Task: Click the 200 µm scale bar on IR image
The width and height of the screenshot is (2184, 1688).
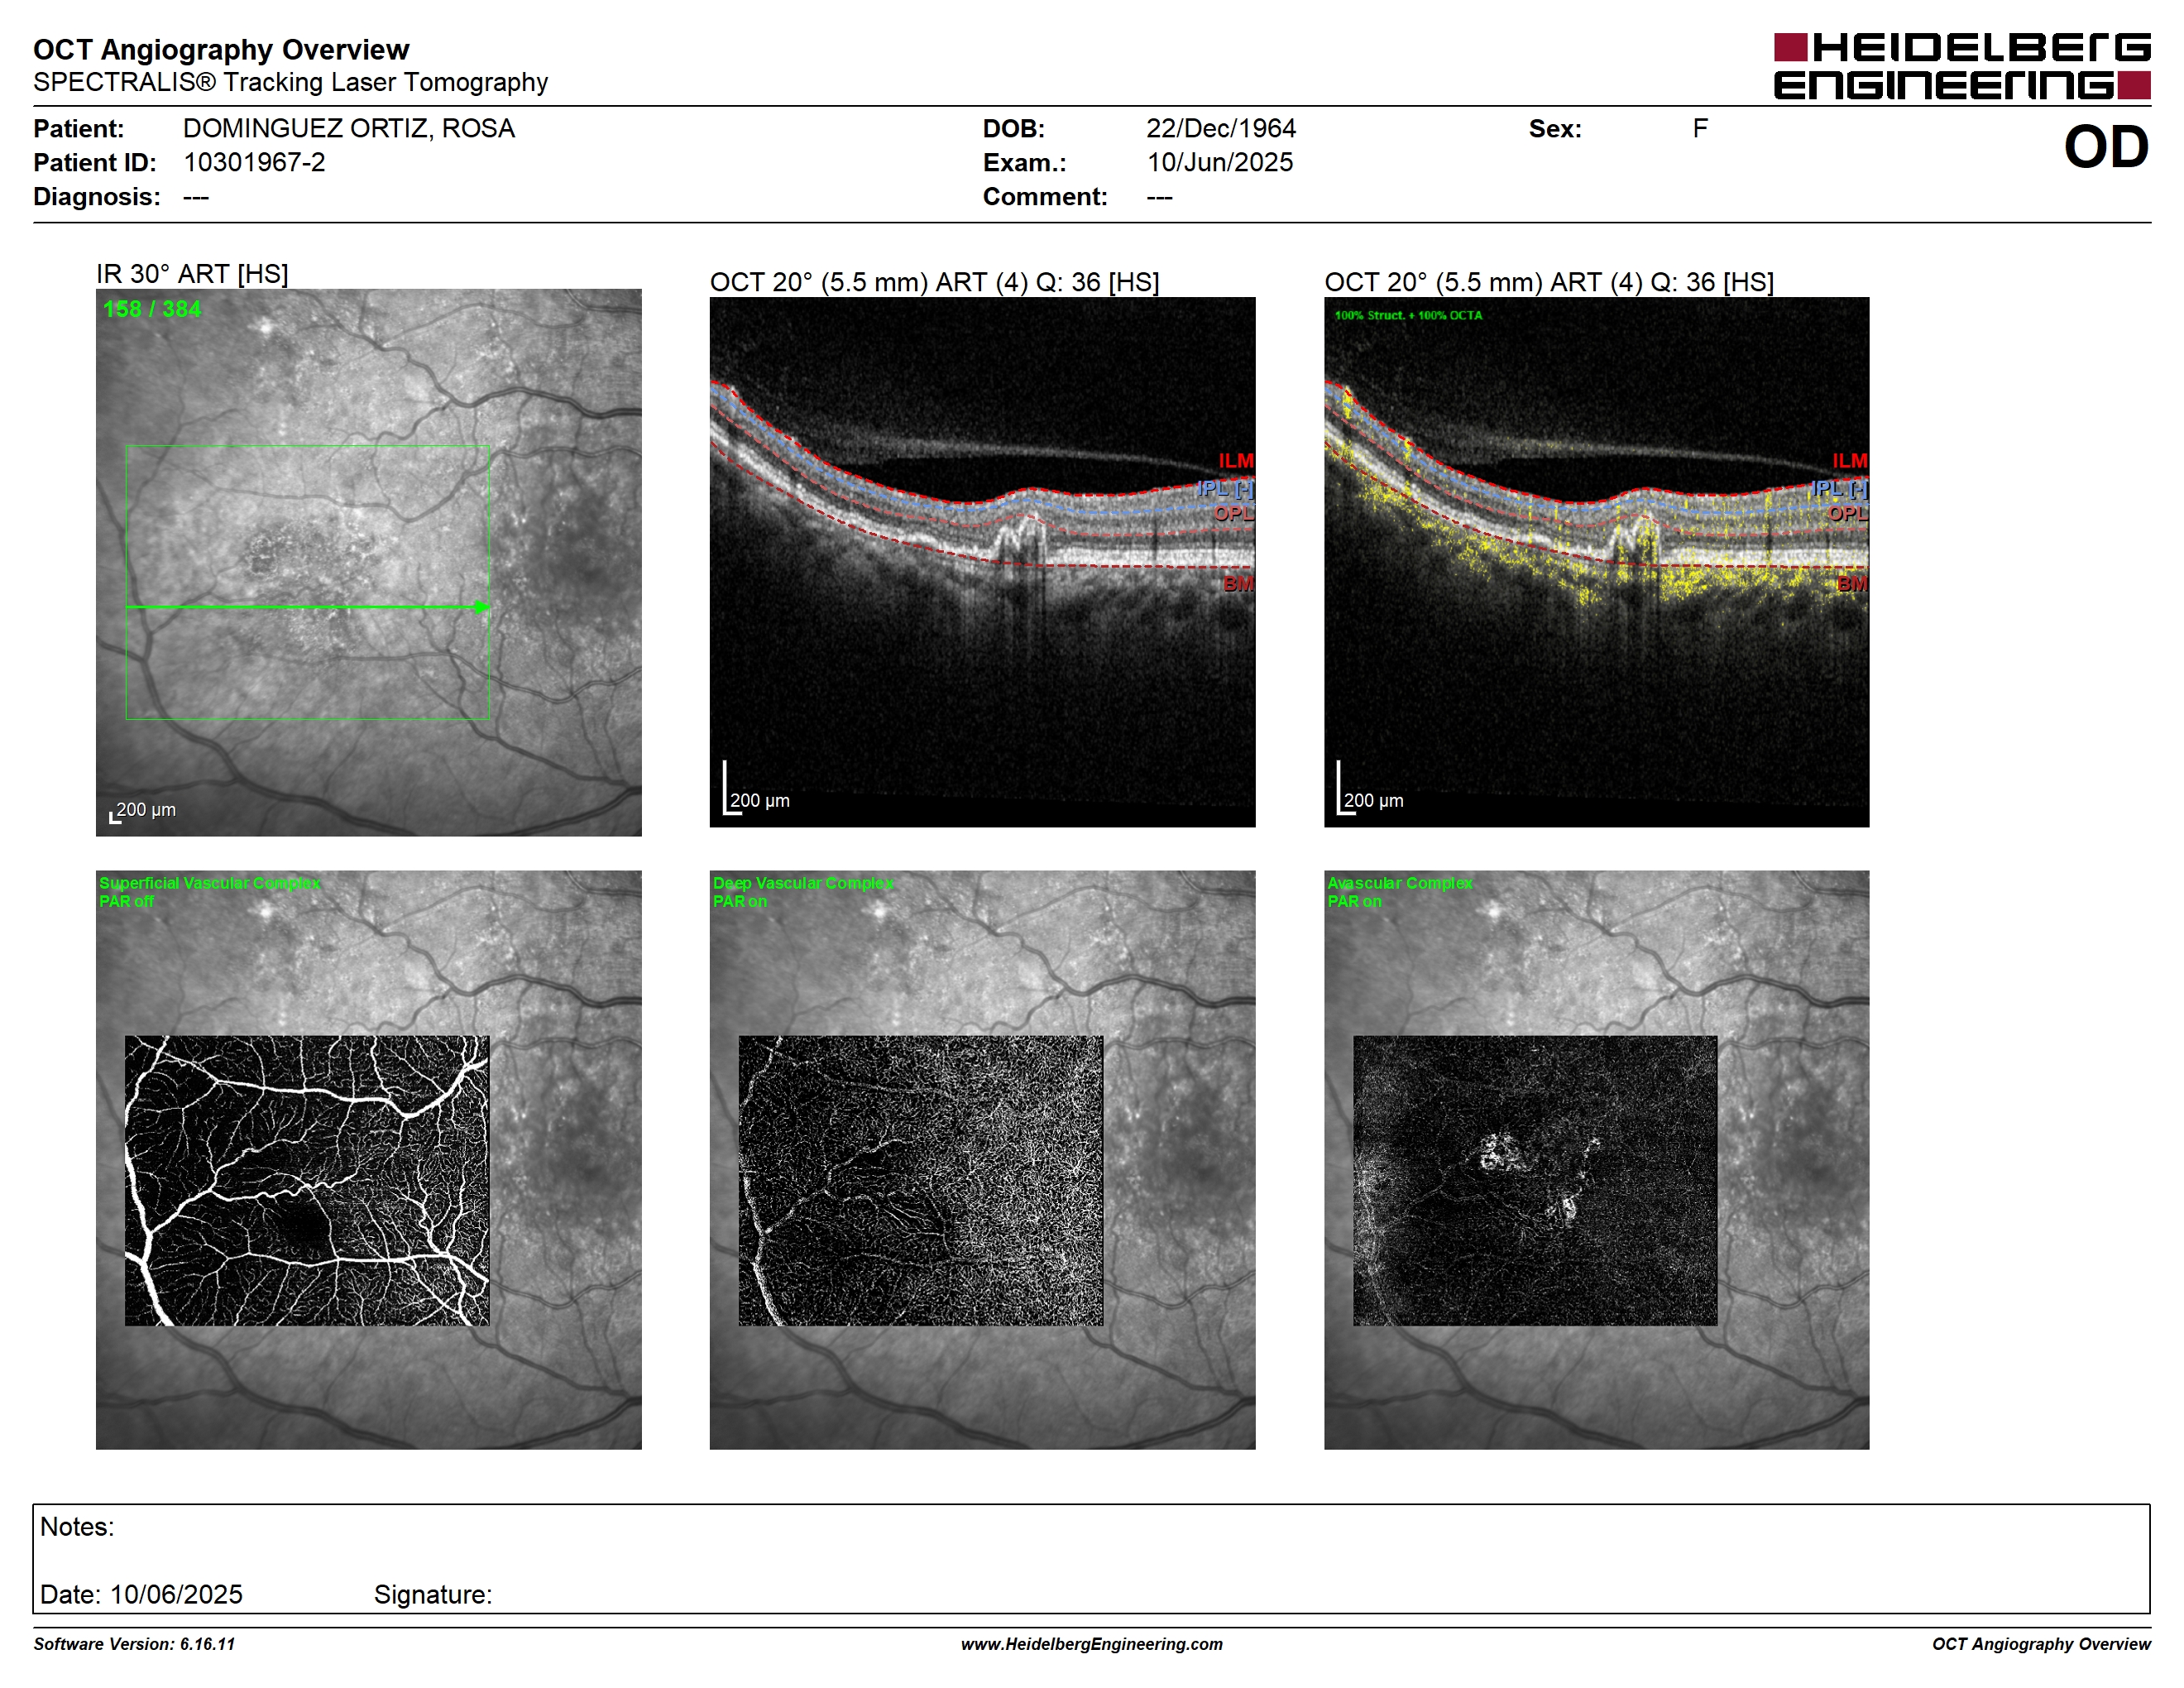Action: click(x=142, y=811)
